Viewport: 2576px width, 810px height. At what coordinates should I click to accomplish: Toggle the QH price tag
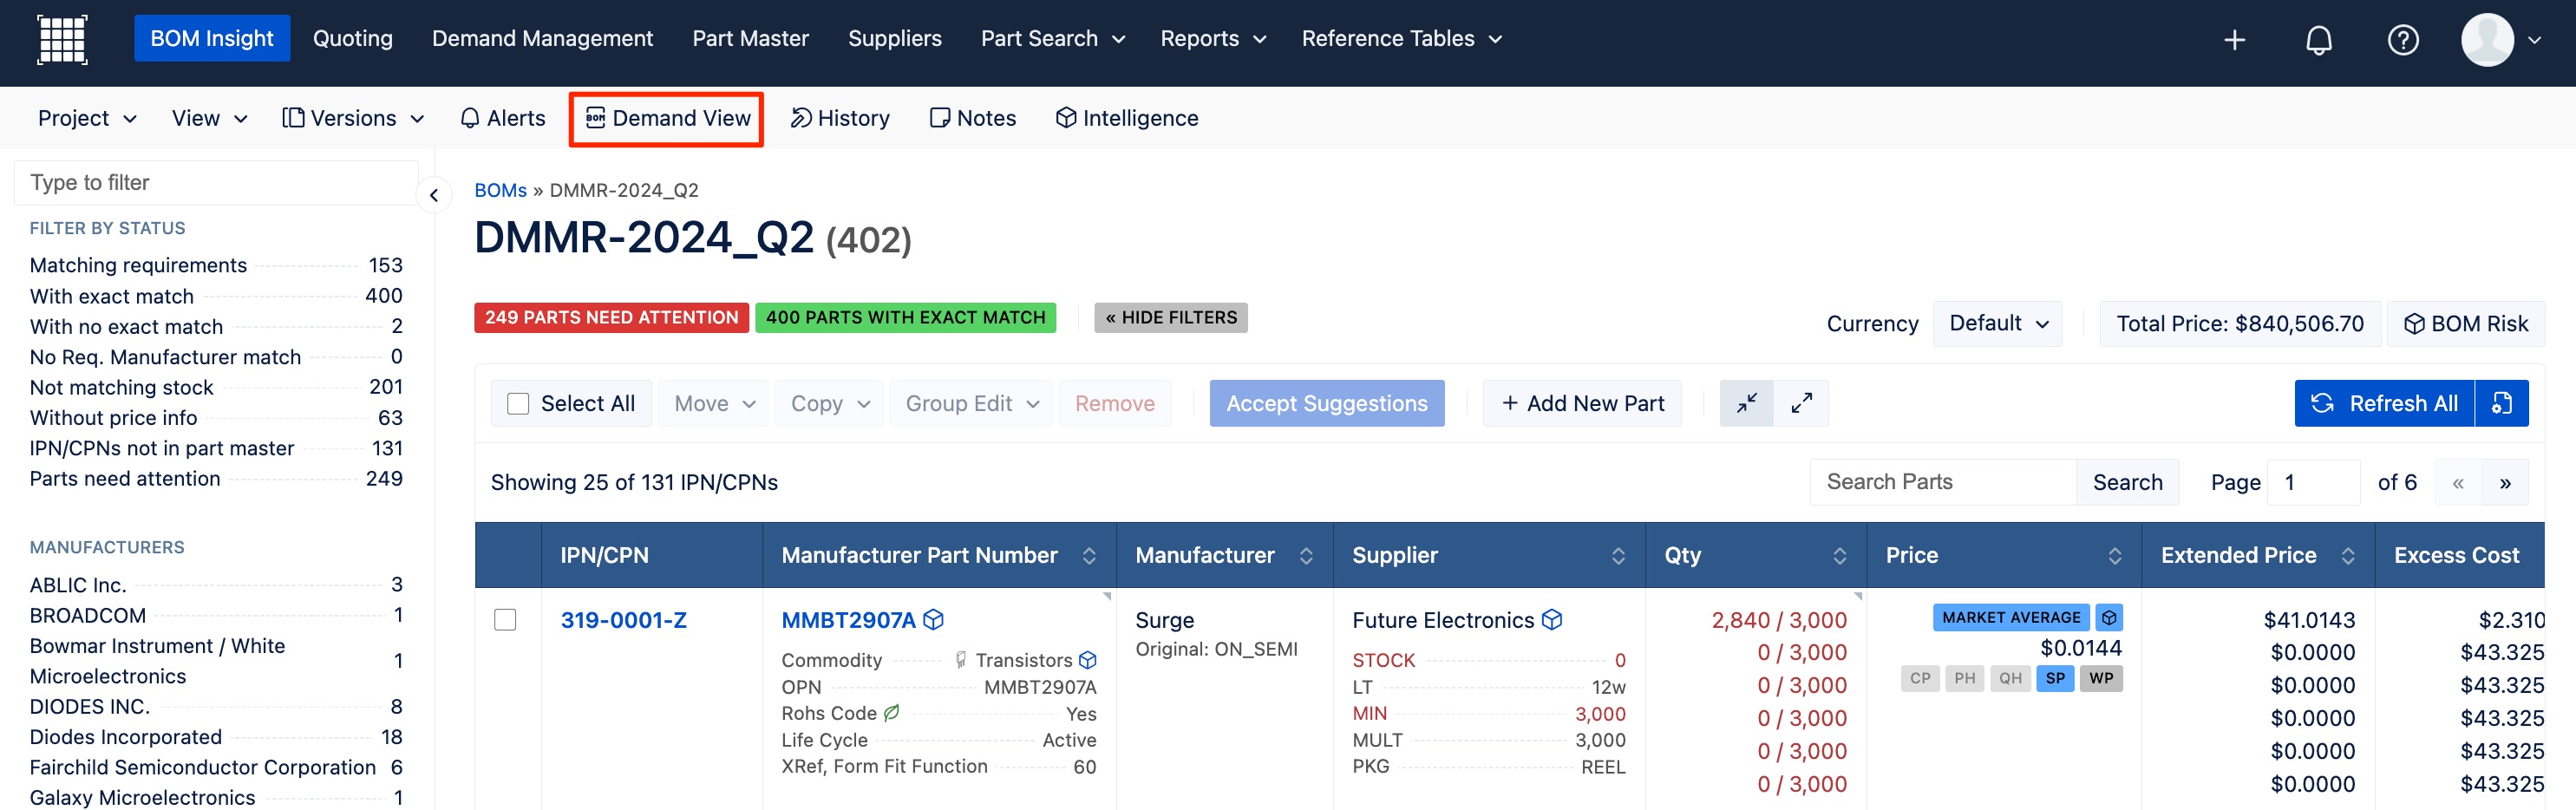[2010, 679]
